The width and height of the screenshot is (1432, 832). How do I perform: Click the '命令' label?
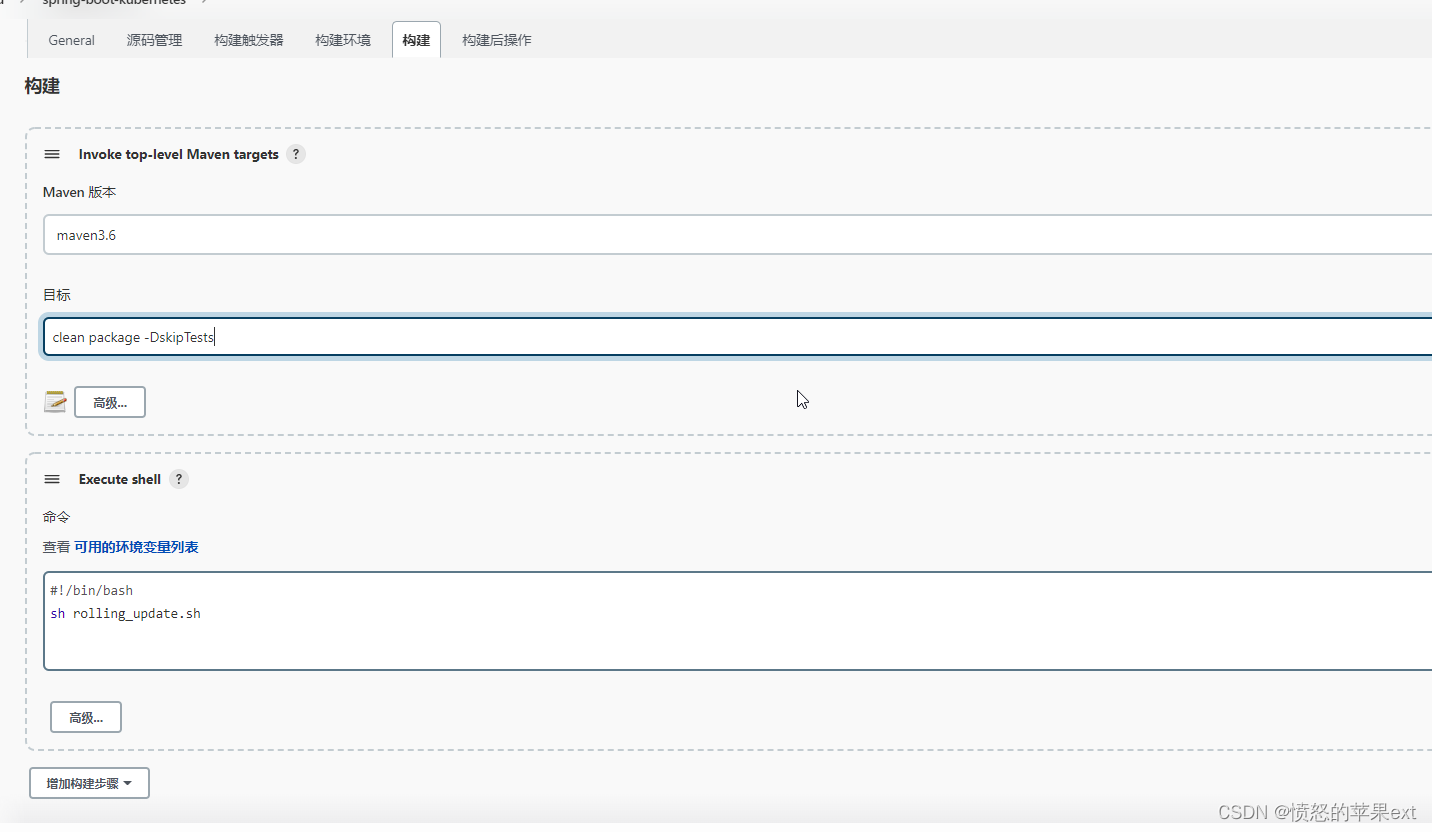pos(57,517)
